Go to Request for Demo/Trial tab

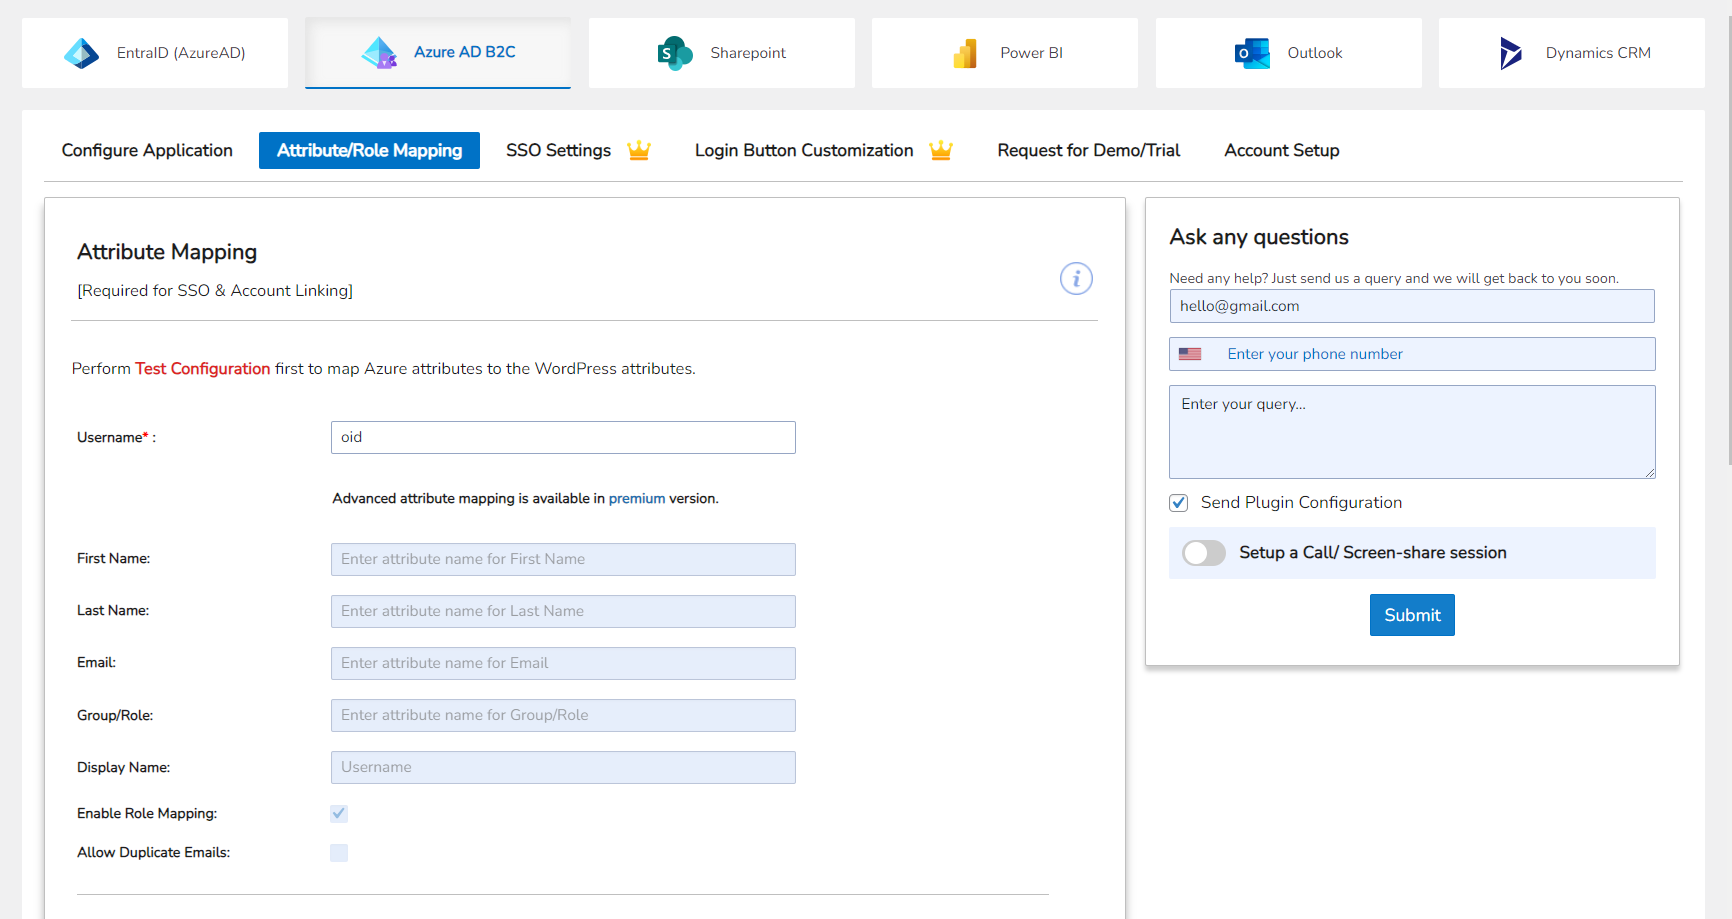[x=1088, y=150]
